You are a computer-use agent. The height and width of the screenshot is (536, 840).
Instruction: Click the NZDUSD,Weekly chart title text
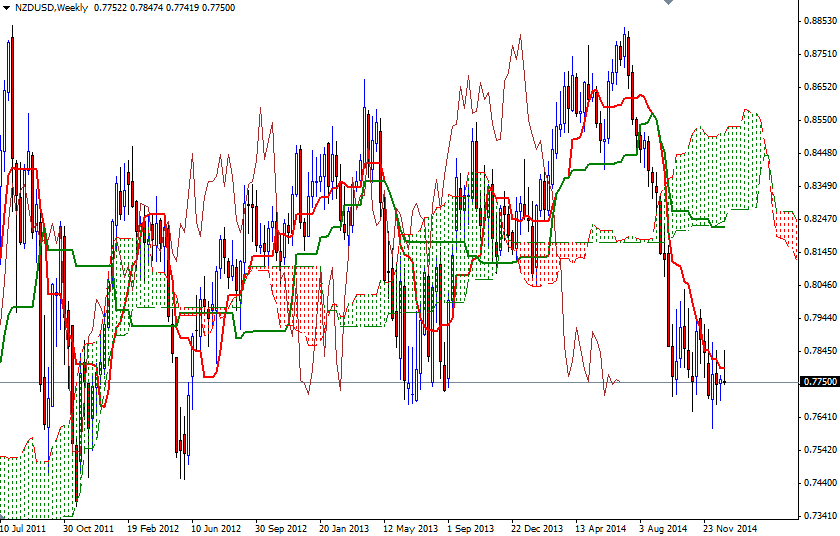51,8
